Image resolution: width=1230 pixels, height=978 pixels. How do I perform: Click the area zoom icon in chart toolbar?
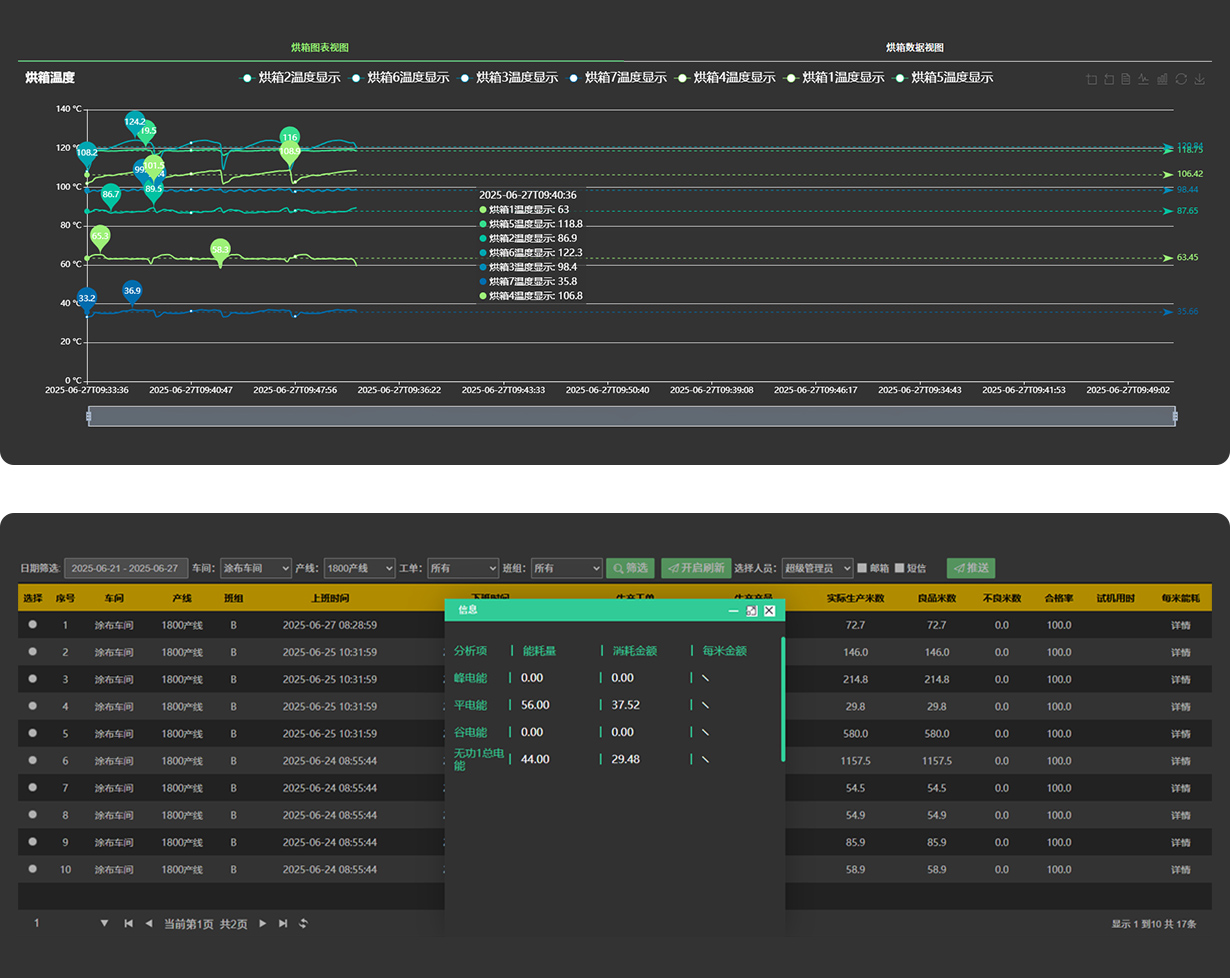1092,79
